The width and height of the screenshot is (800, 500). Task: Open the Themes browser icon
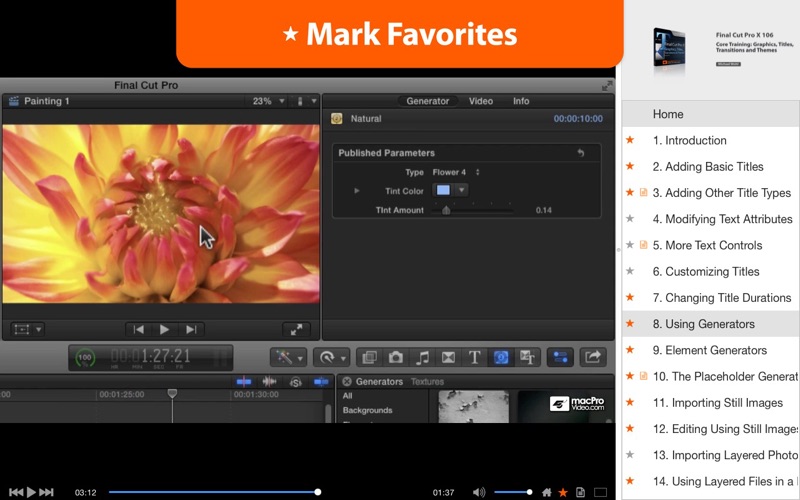tap(527, 357)
